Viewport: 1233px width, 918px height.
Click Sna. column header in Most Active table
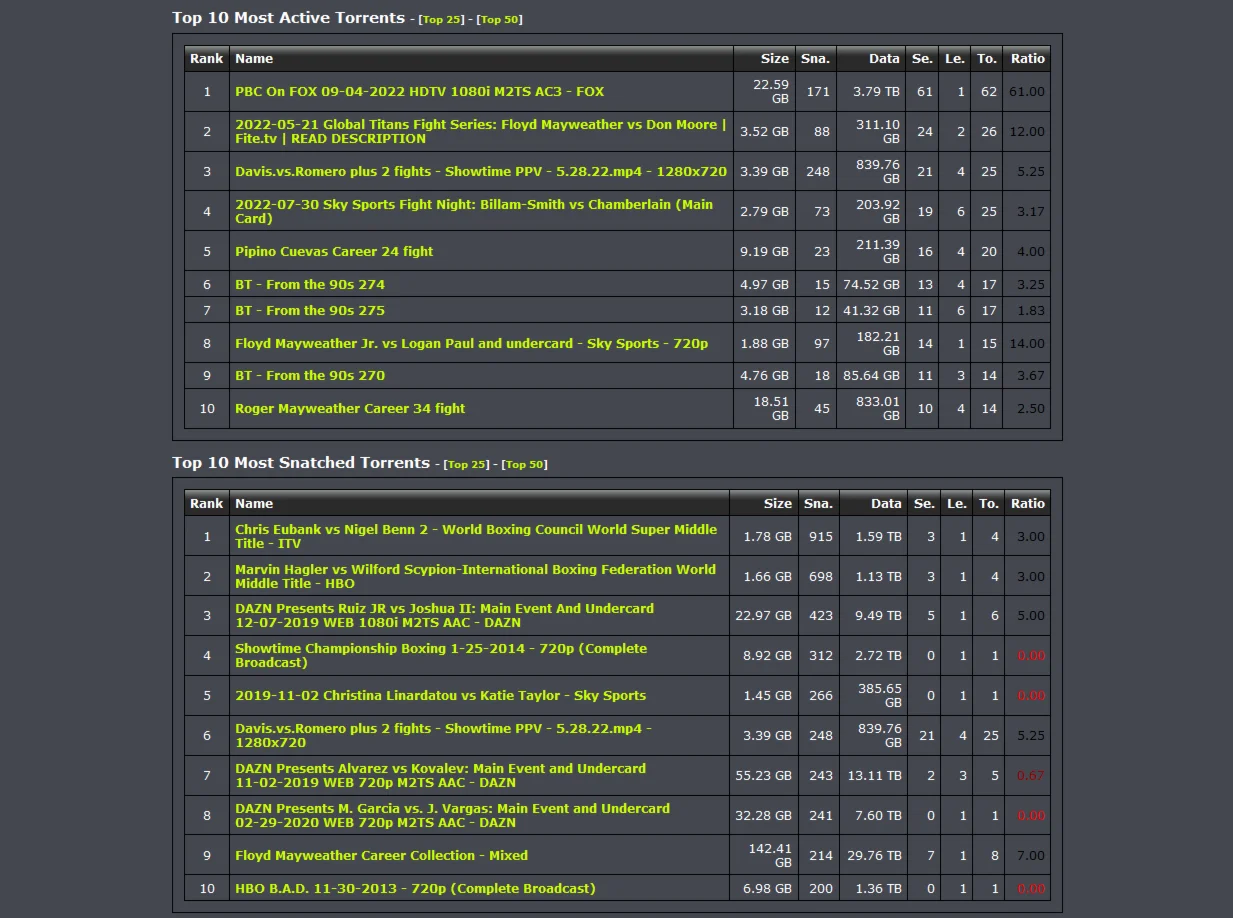(x=816, y=58)
